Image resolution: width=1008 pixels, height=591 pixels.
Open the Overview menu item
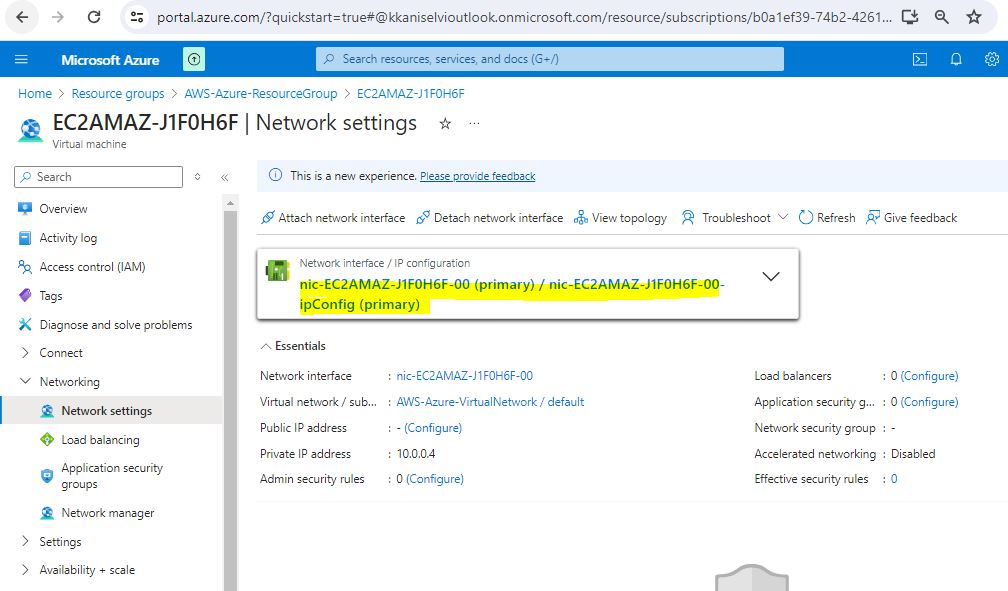(x=63, y=209)
